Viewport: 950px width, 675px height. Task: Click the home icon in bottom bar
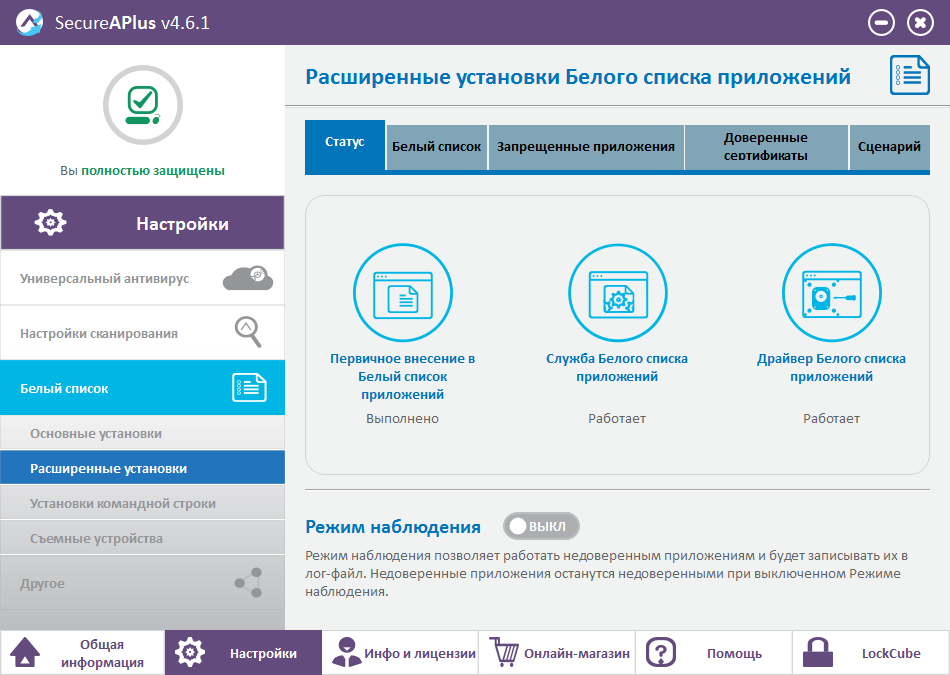coord(25,653)
